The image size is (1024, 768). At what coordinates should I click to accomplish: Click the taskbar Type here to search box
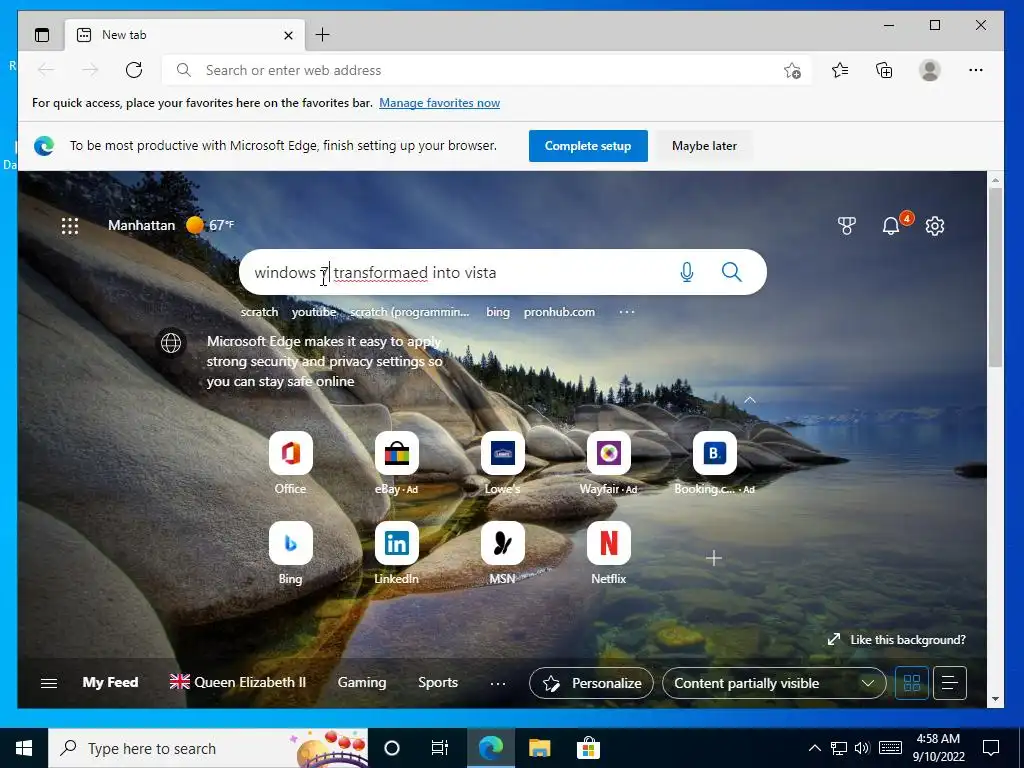click(208, 748)
